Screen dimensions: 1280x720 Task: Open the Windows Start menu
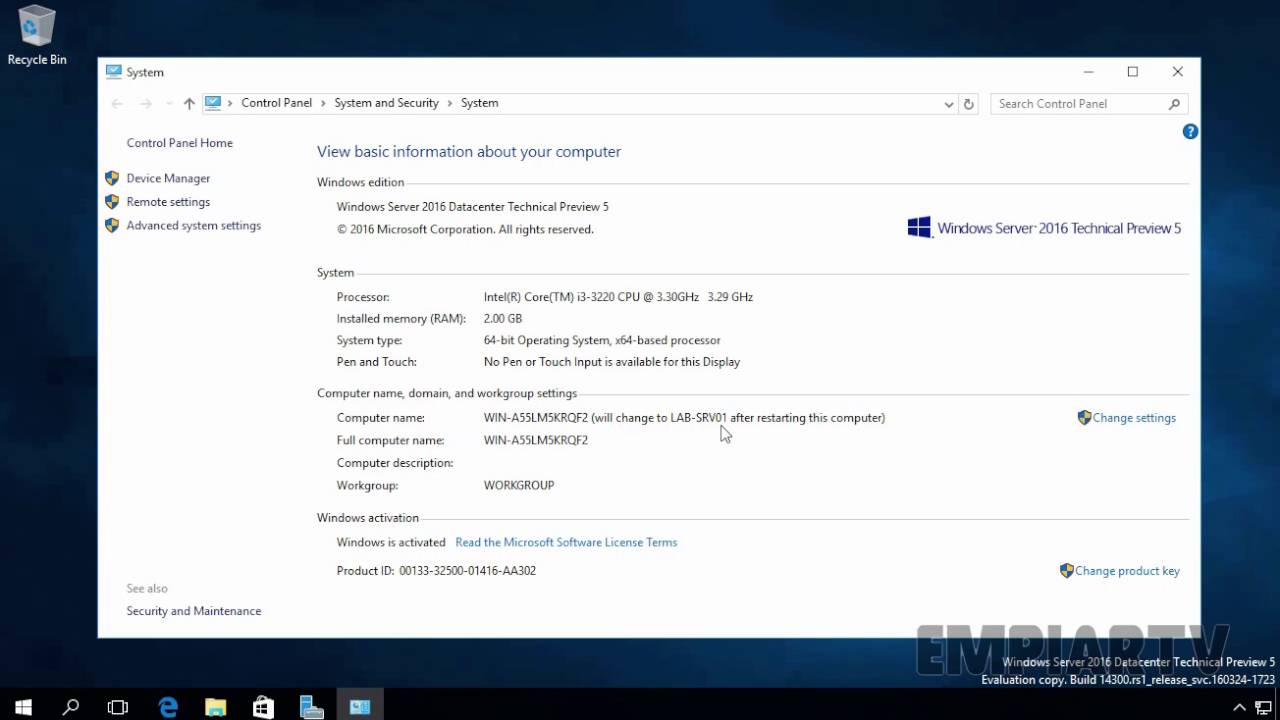pyautogui.click(x=23, y=707)
